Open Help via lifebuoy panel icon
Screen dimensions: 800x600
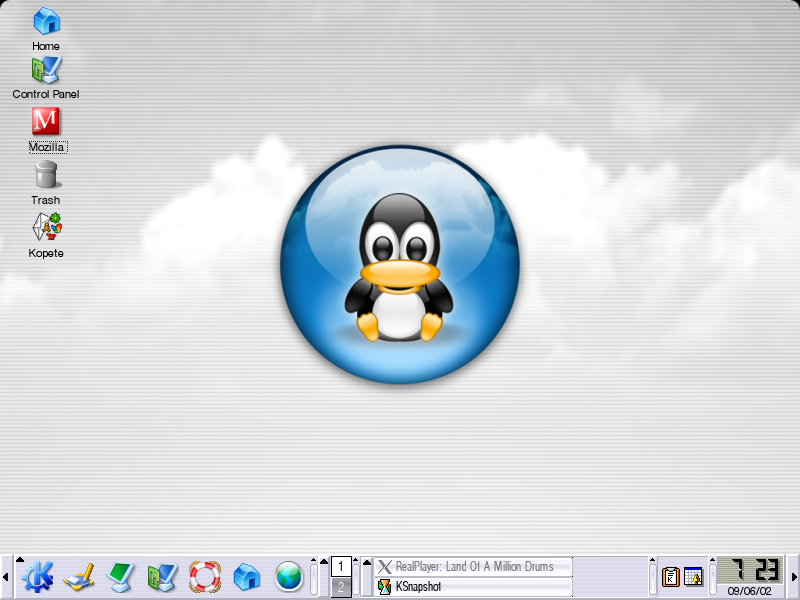205,577
